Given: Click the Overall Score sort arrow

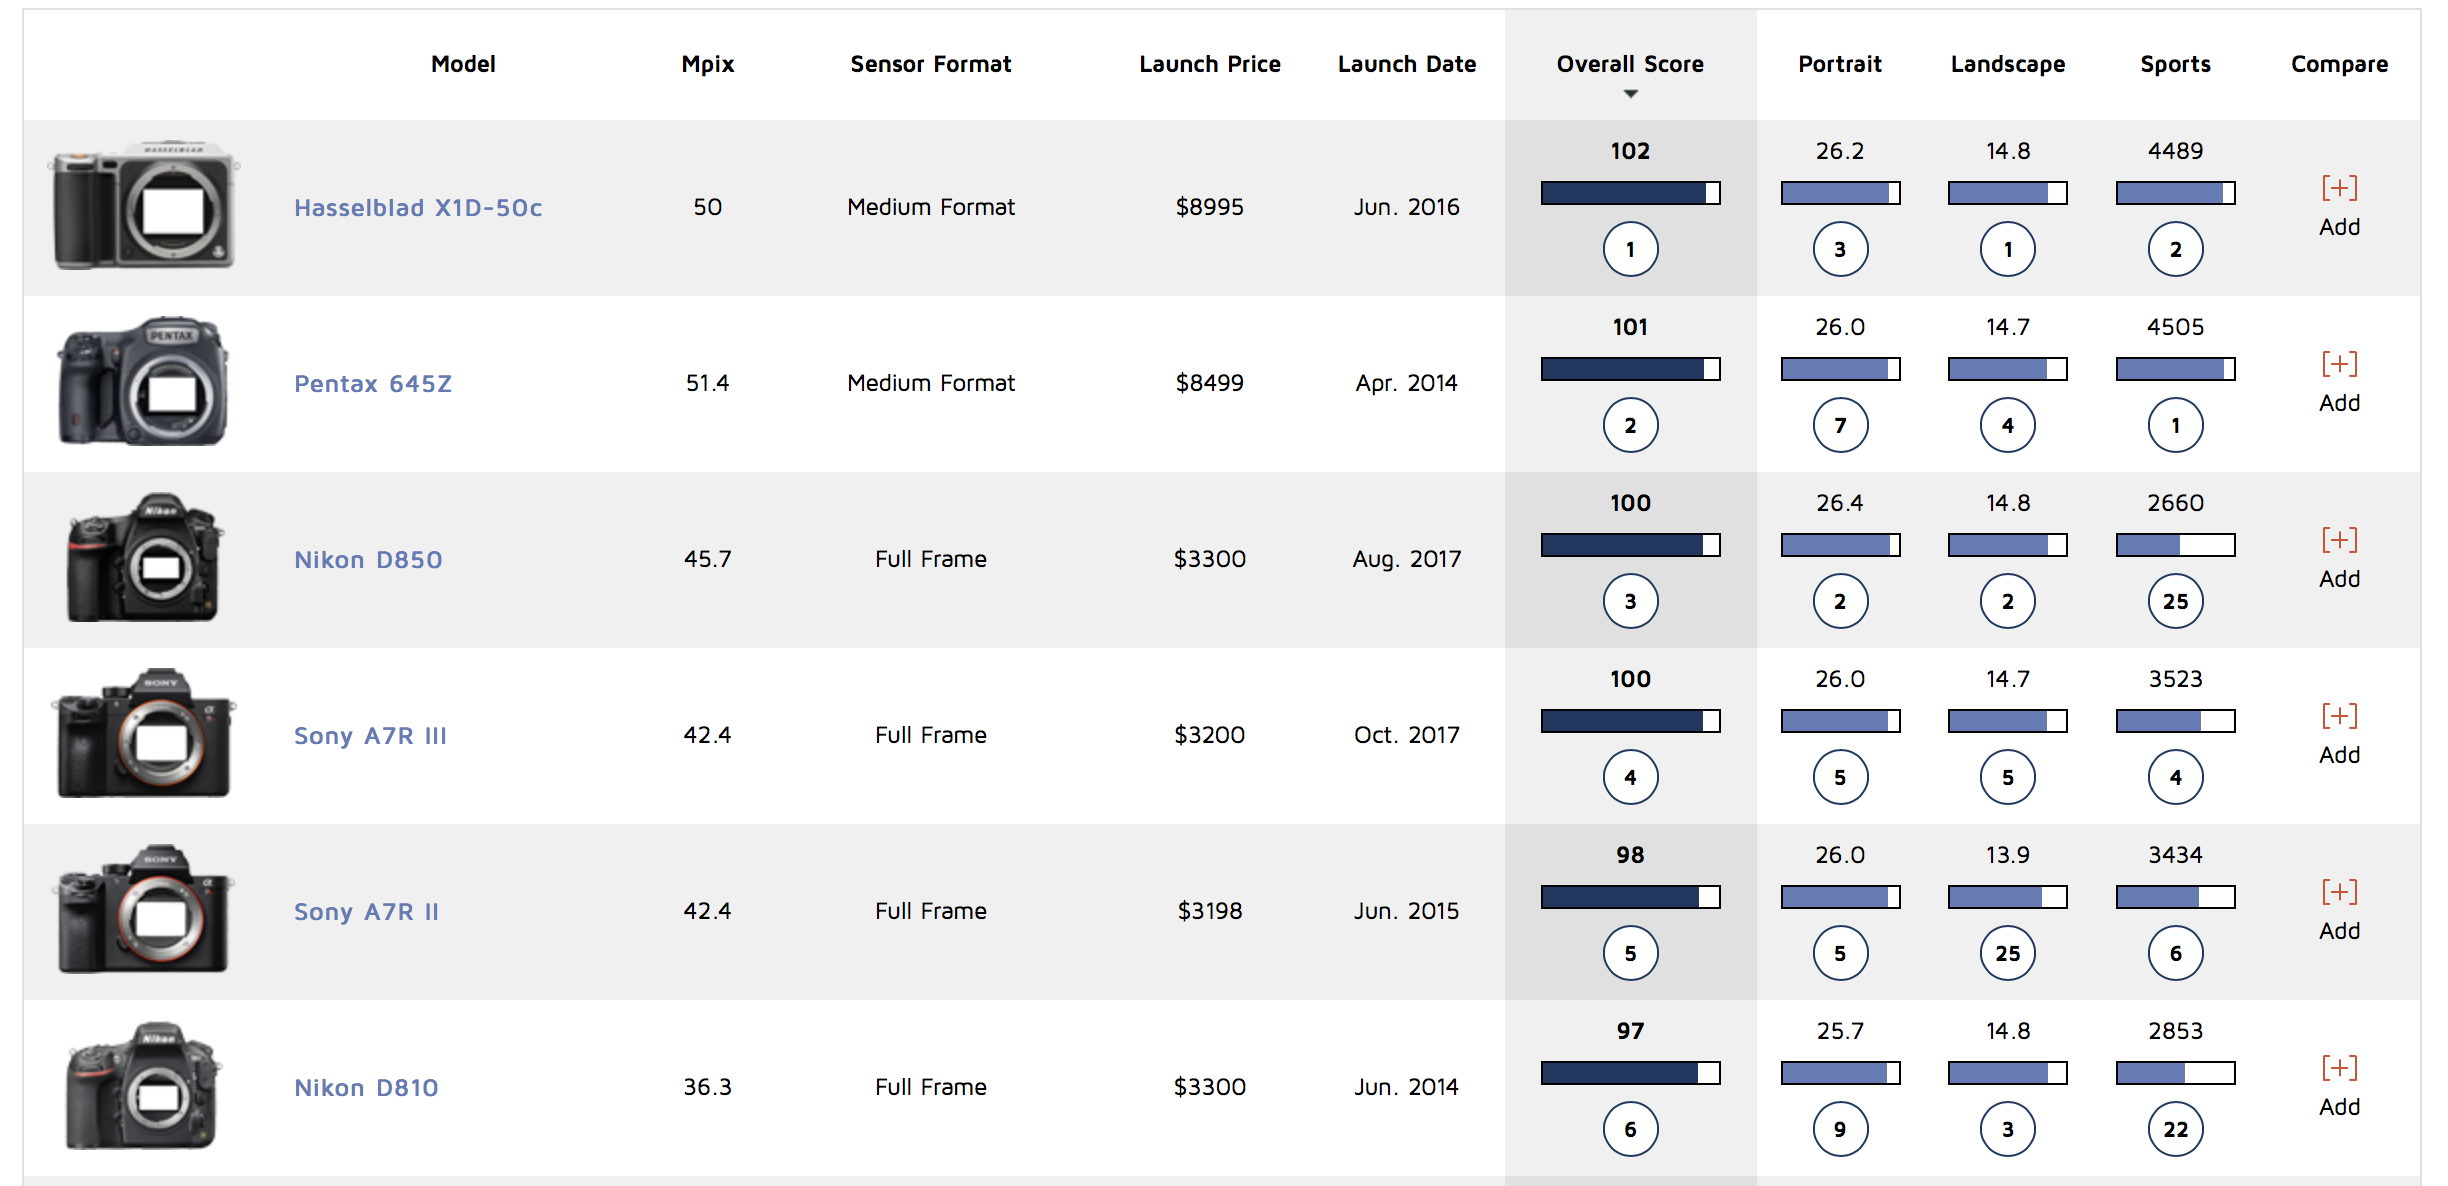Looking at the screenshot, I should [1630, 94].
